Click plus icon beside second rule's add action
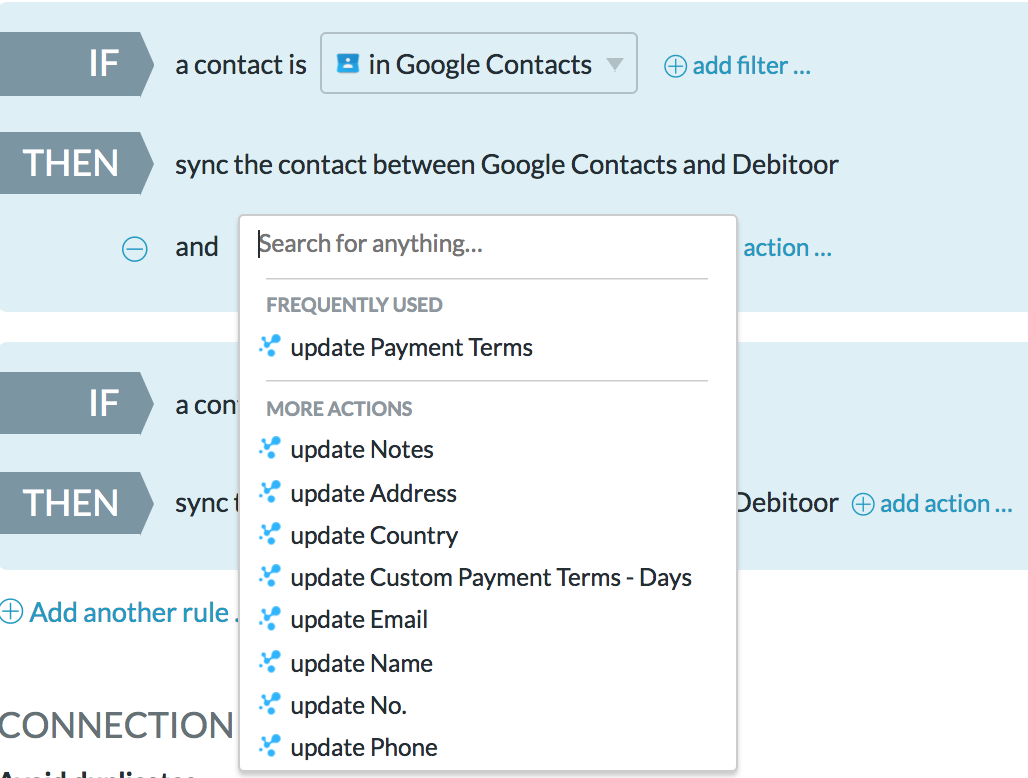1028x778 pixels. [x=863, y=505]
